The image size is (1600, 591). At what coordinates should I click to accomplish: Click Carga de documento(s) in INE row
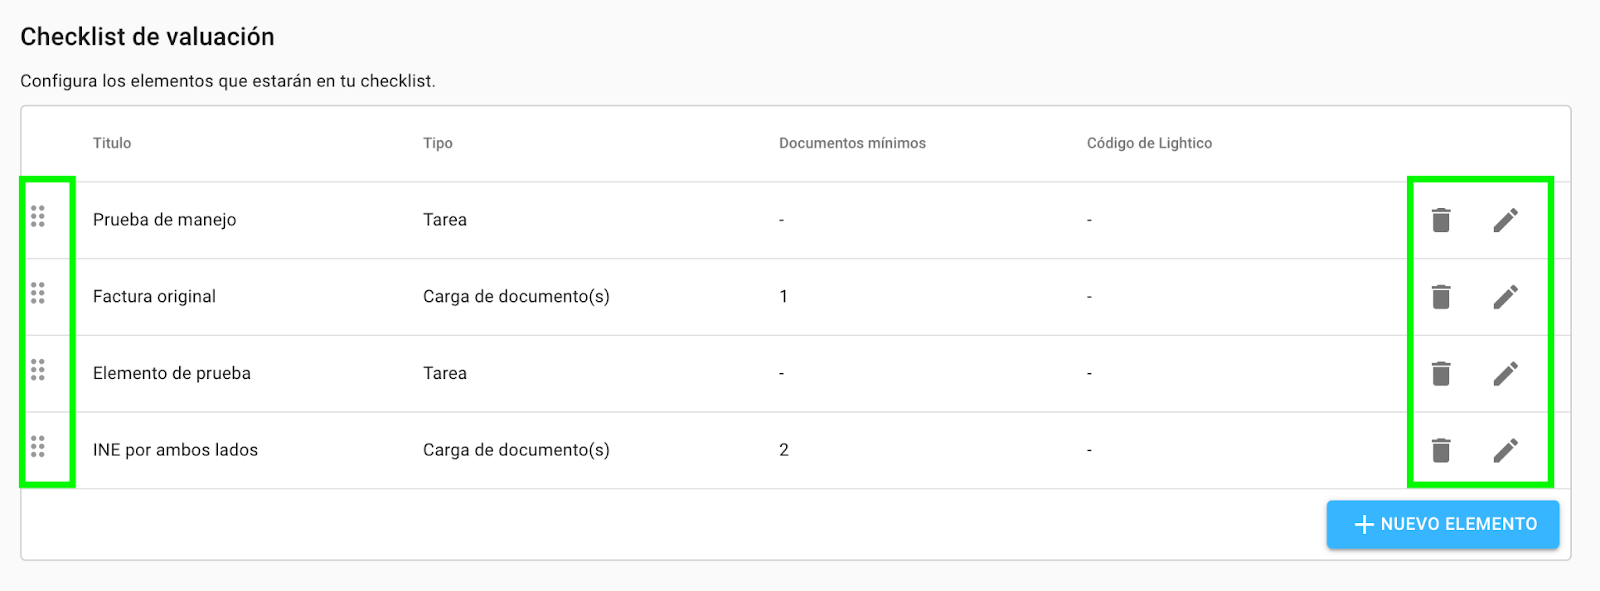pos(516,450)
